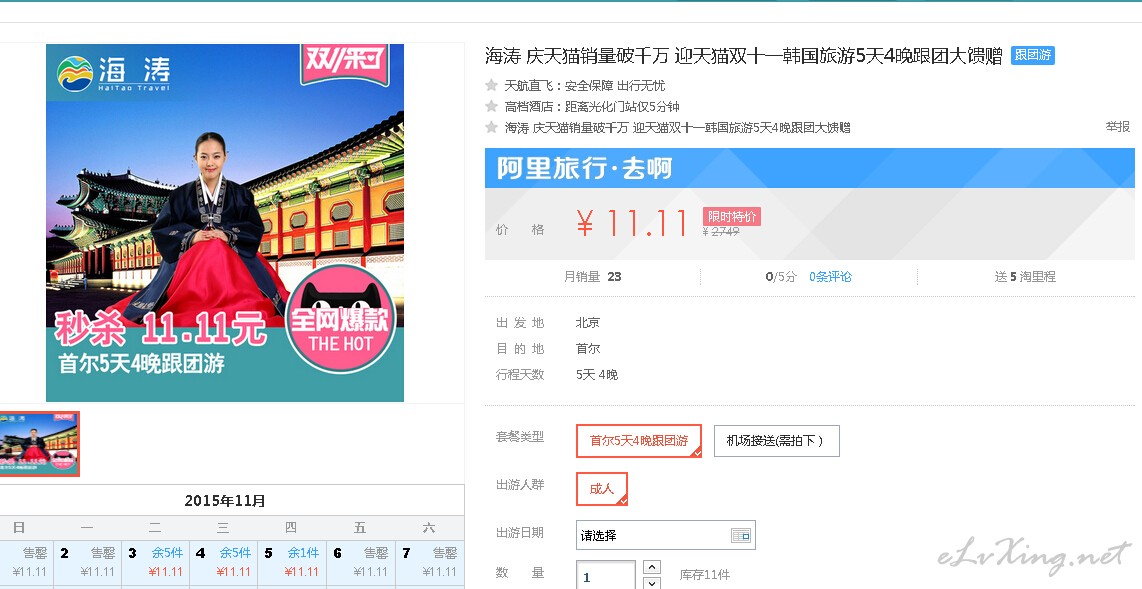Click the 限时特价 label

point(732,216)
